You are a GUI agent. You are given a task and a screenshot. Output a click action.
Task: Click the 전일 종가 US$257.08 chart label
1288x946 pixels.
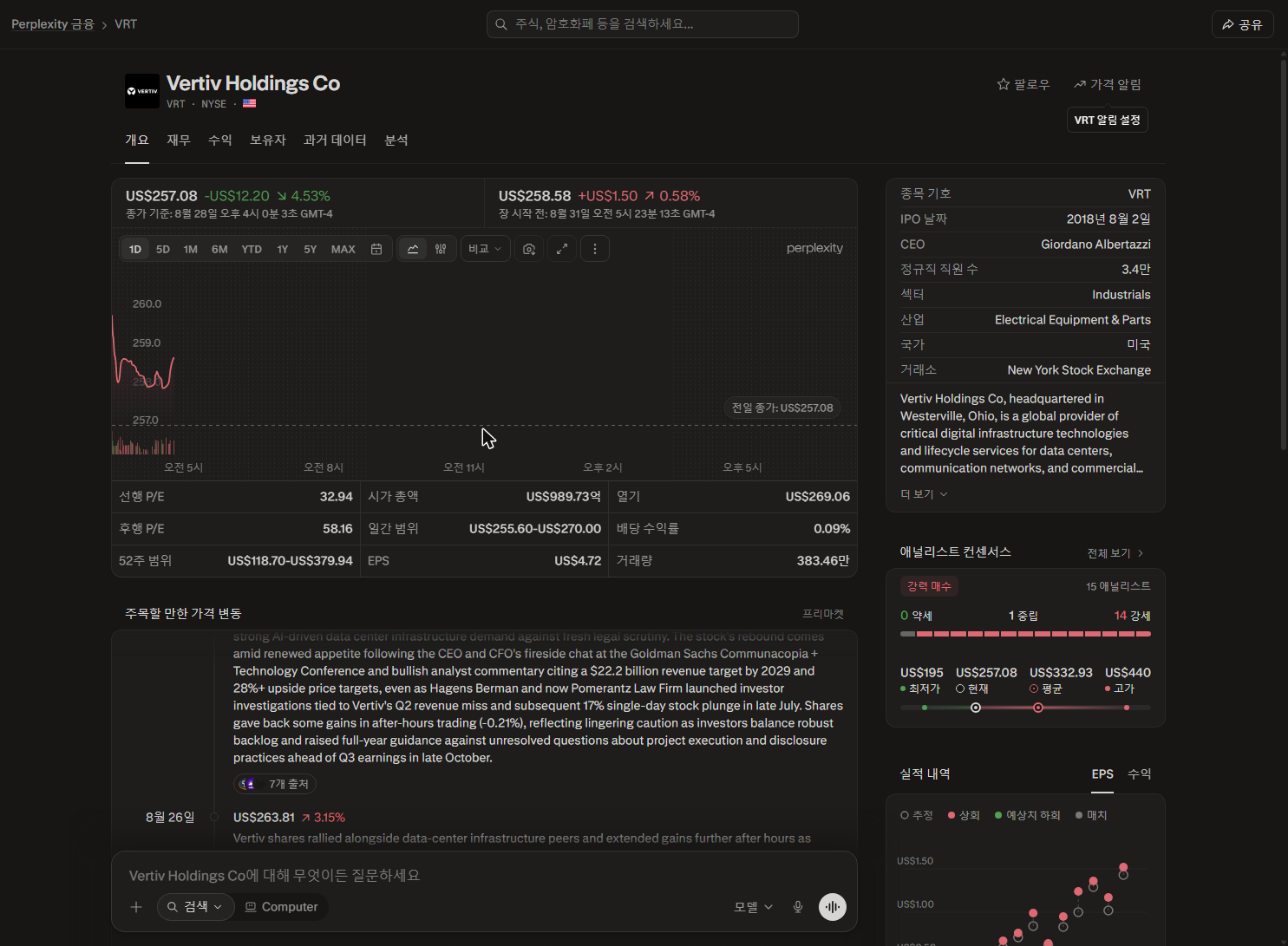click(782, 408)
